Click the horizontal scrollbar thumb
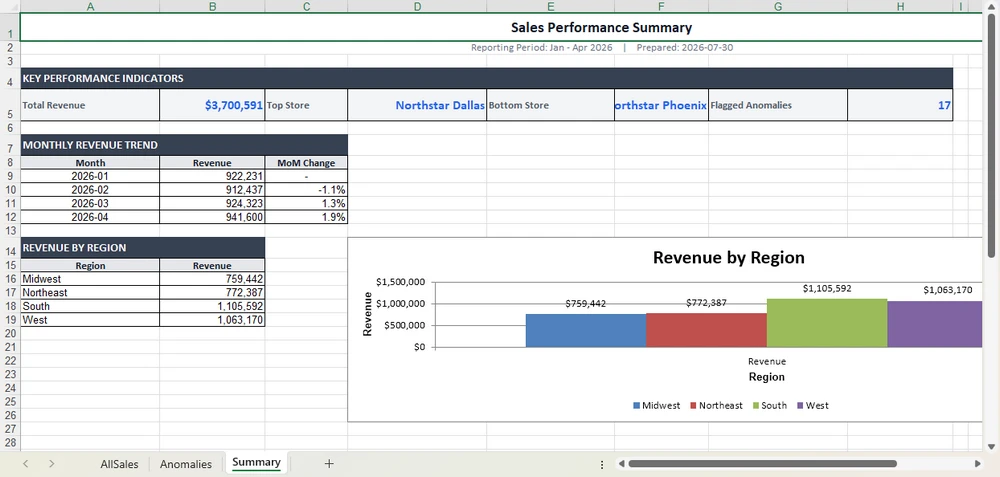 tap(762, 464)
